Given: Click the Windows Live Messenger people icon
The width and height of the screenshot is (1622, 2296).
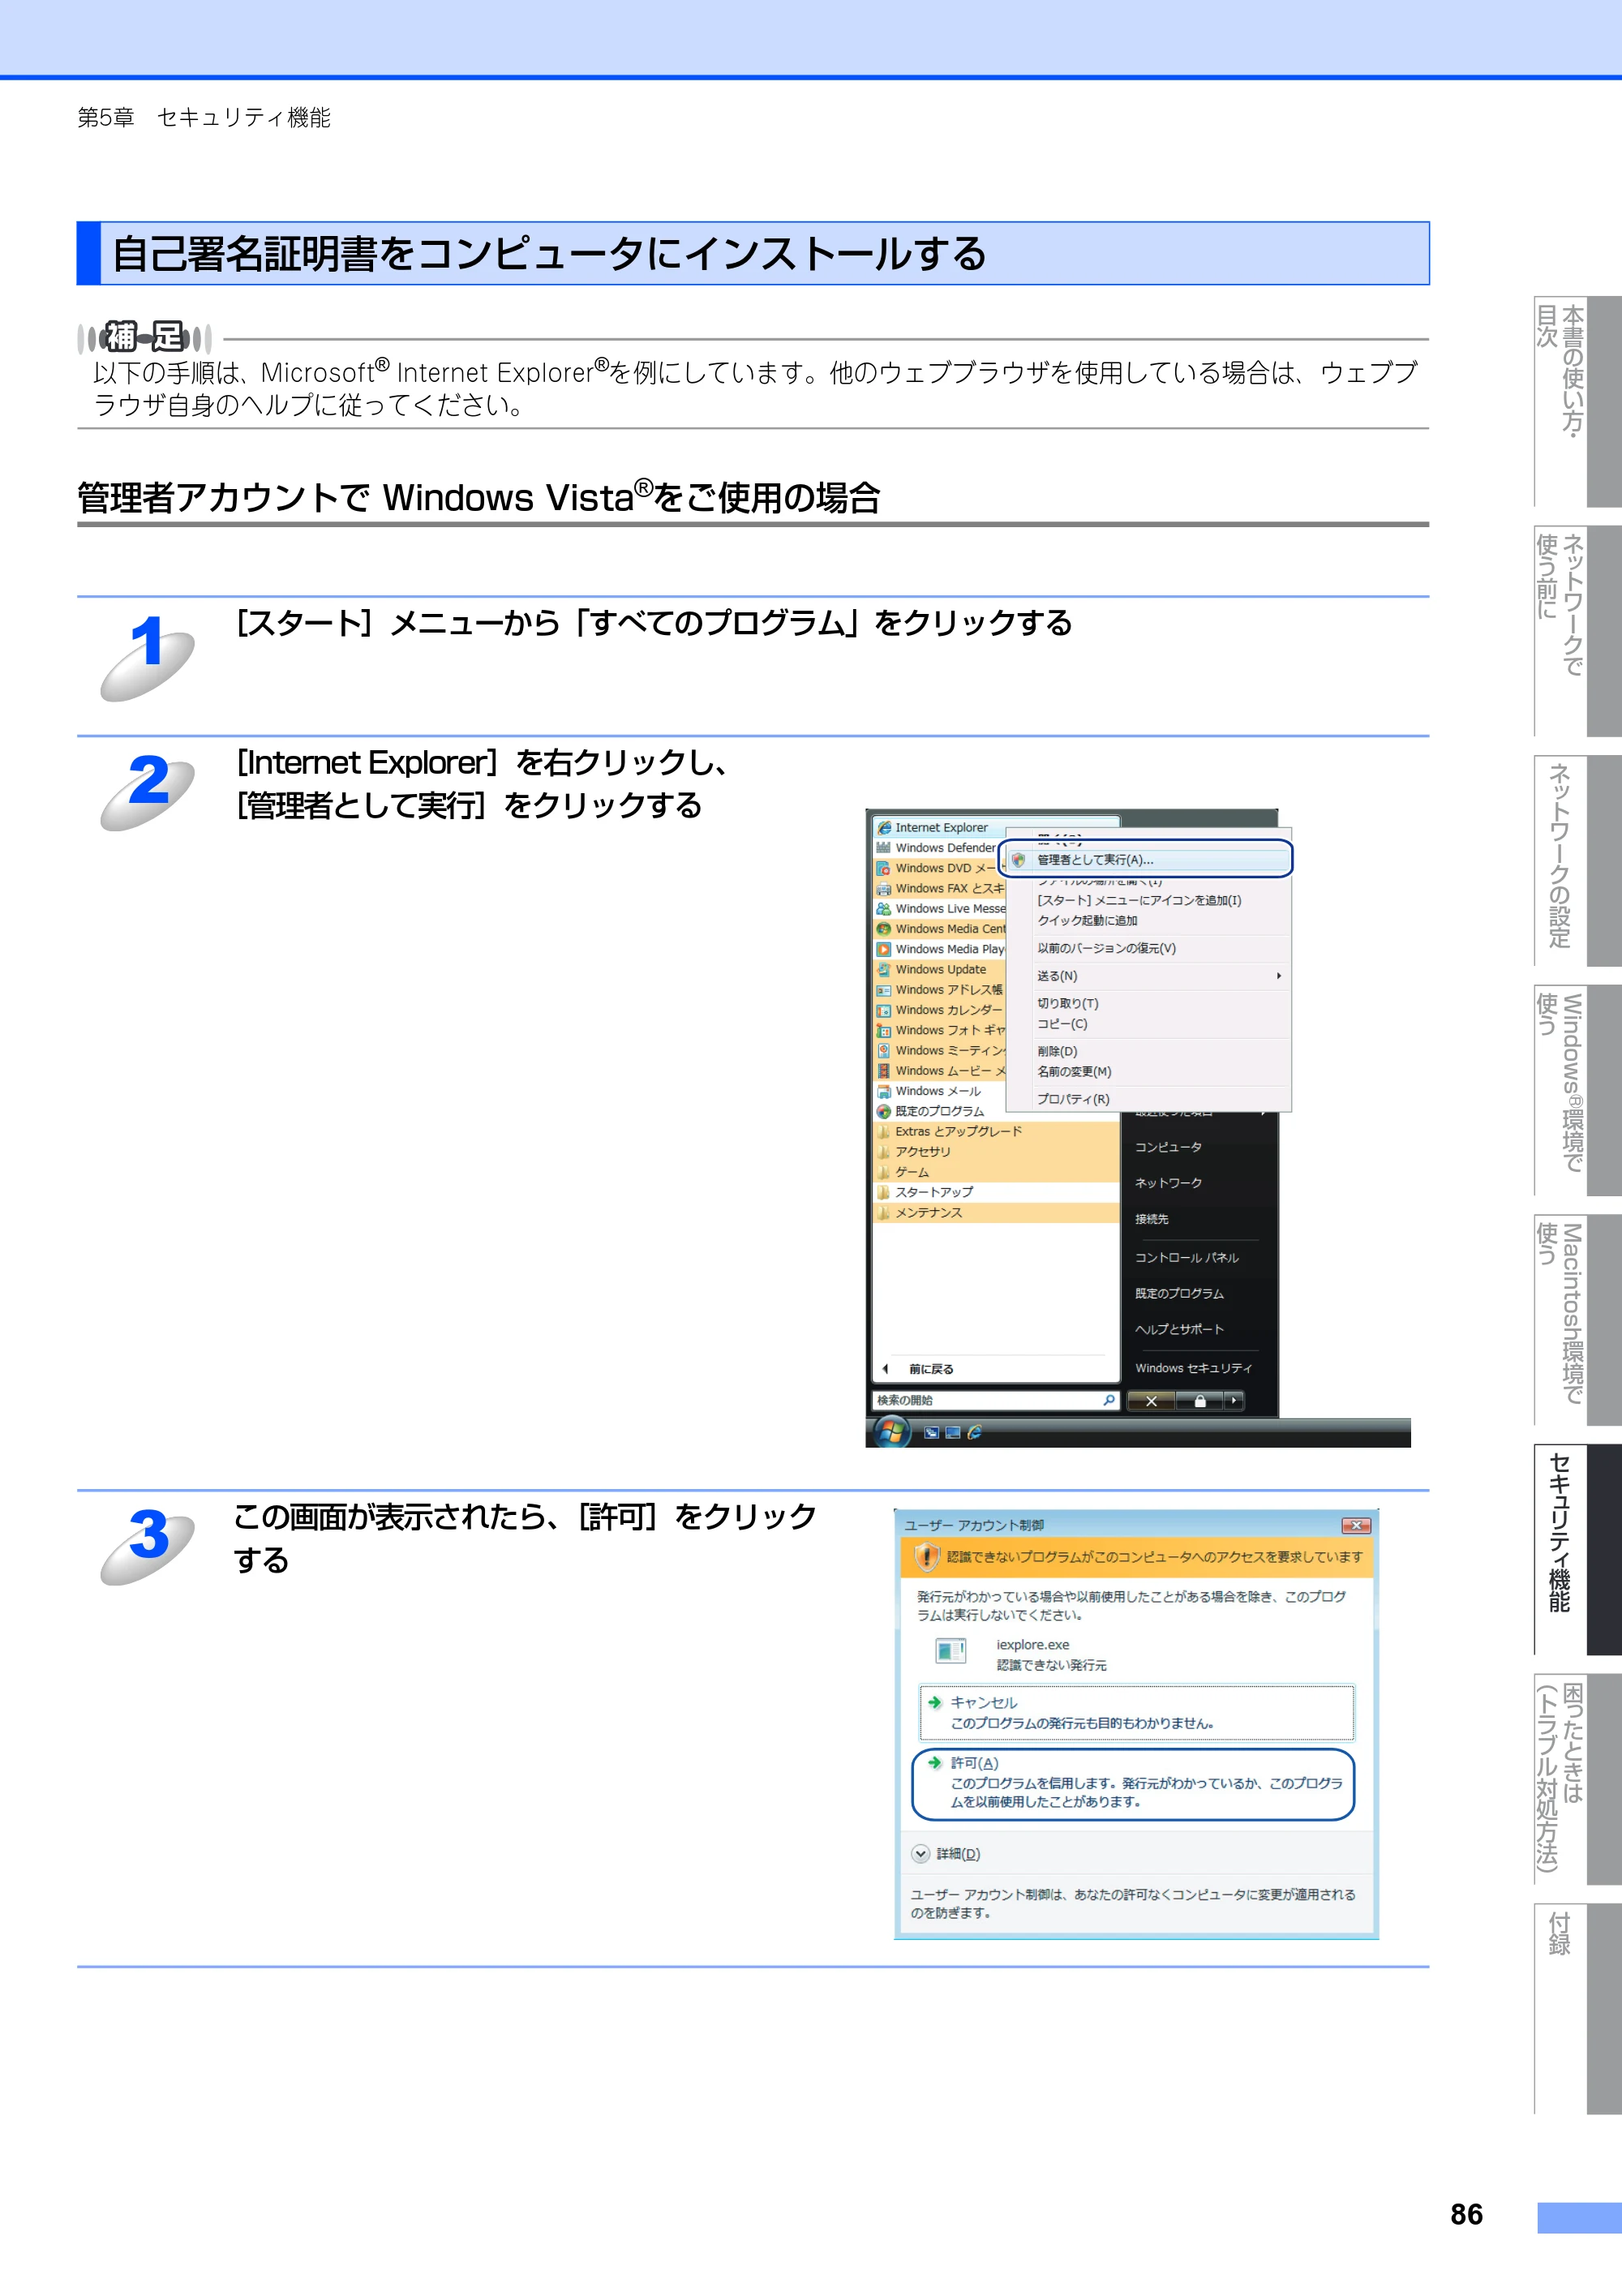Looking at the screenshot, I should [x=884, y=909].
